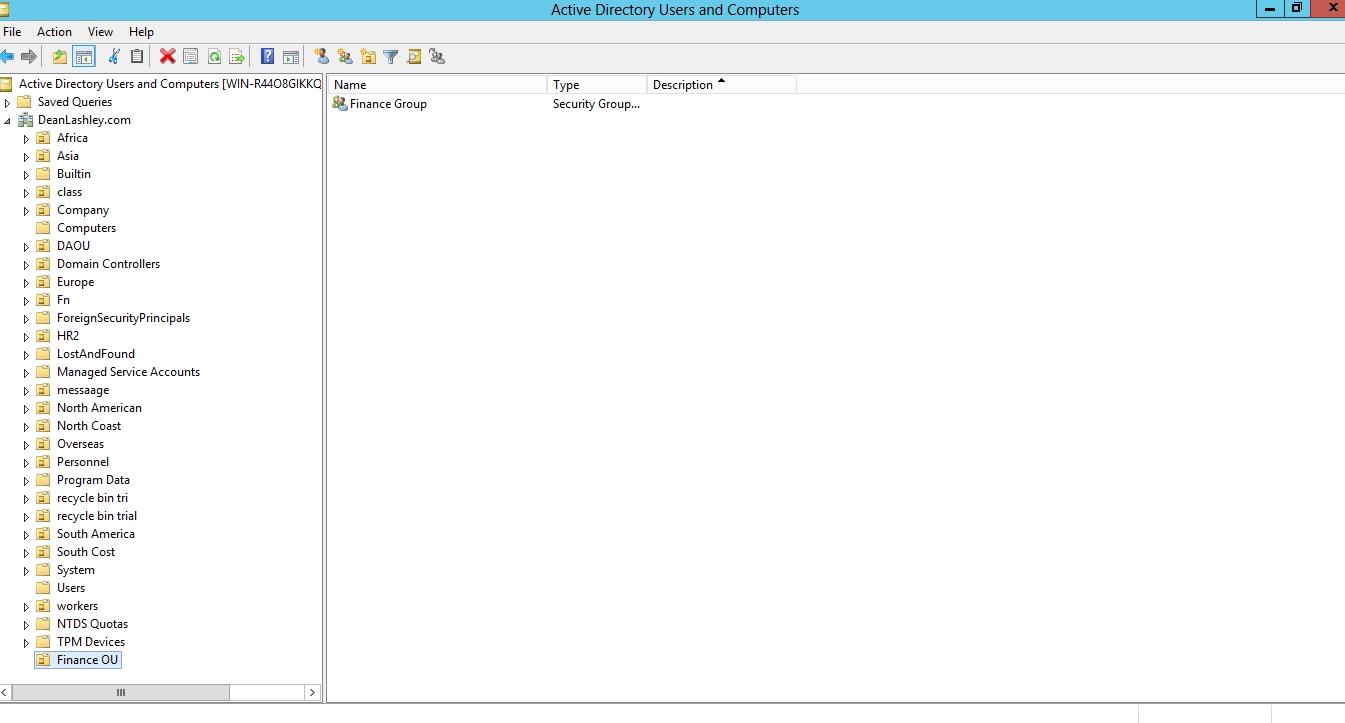This screenshot has height=723, width=1345.
Task: Select the "recycle bin trial" node
Action: point(97,516)
